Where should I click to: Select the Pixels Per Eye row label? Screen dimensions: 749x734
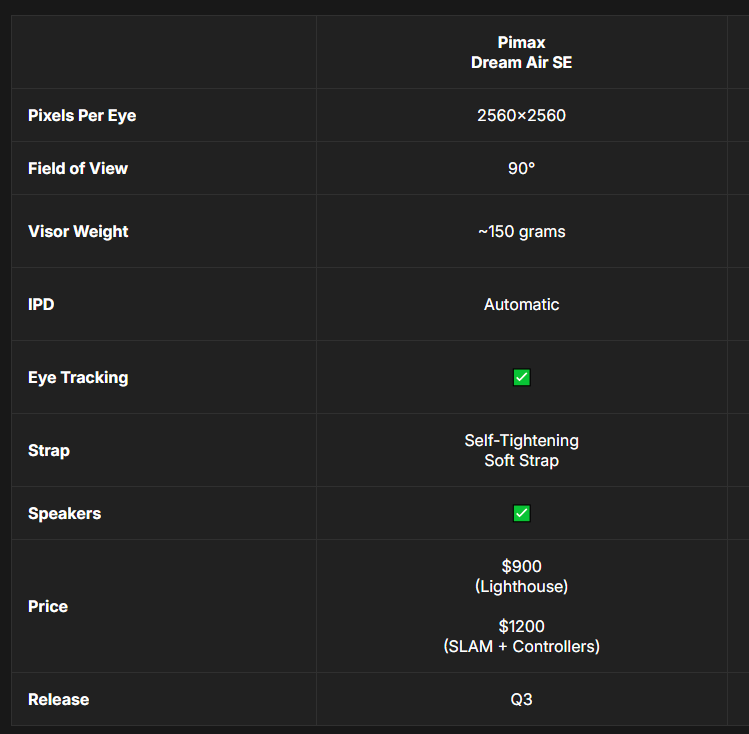[82, 116]
